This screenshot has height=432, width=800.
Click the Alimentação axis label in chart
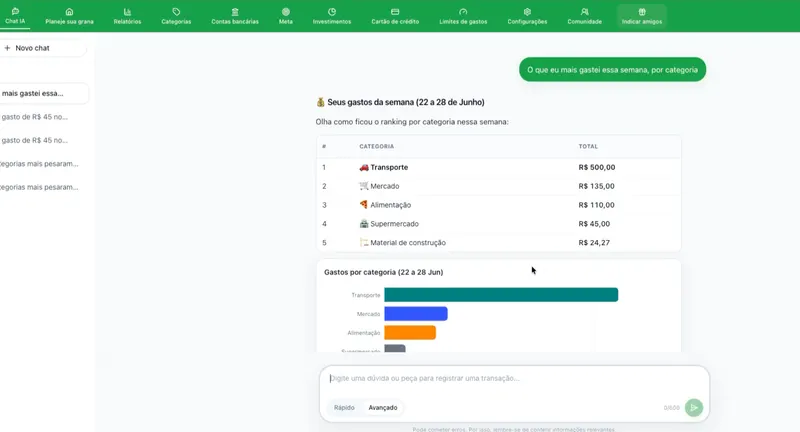364,333
